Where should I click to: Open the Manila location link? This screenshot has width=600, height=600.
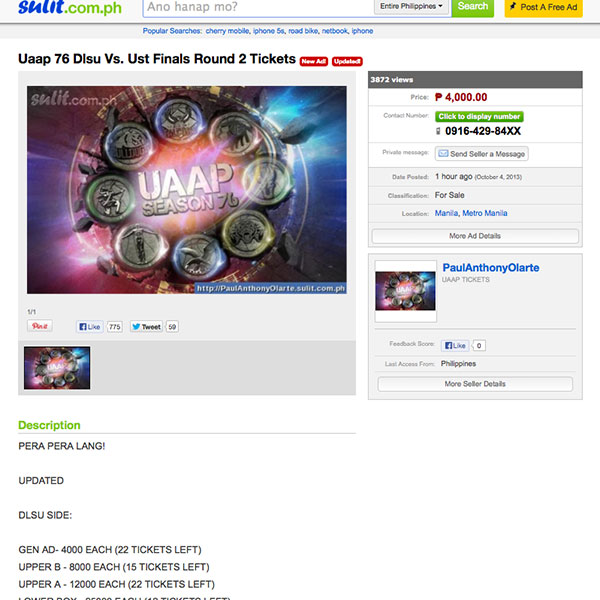pos(446,213)
